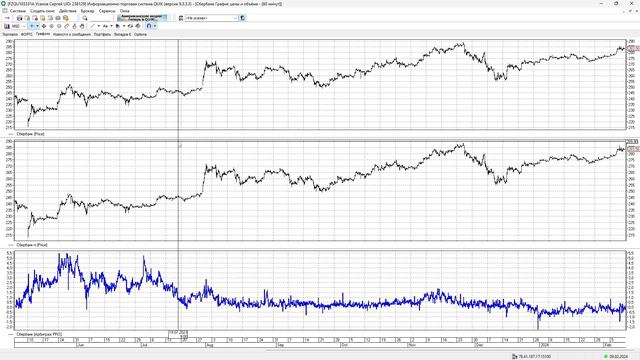
Task: Click the Feb label on the time axis
Action: pos(608,345)
